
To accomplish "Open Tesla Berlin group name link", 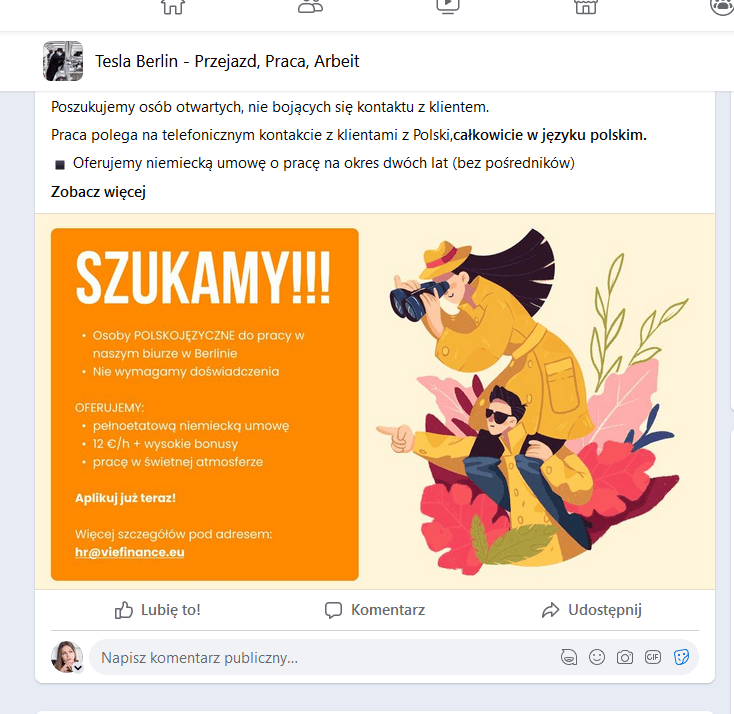I will (227, 61).
